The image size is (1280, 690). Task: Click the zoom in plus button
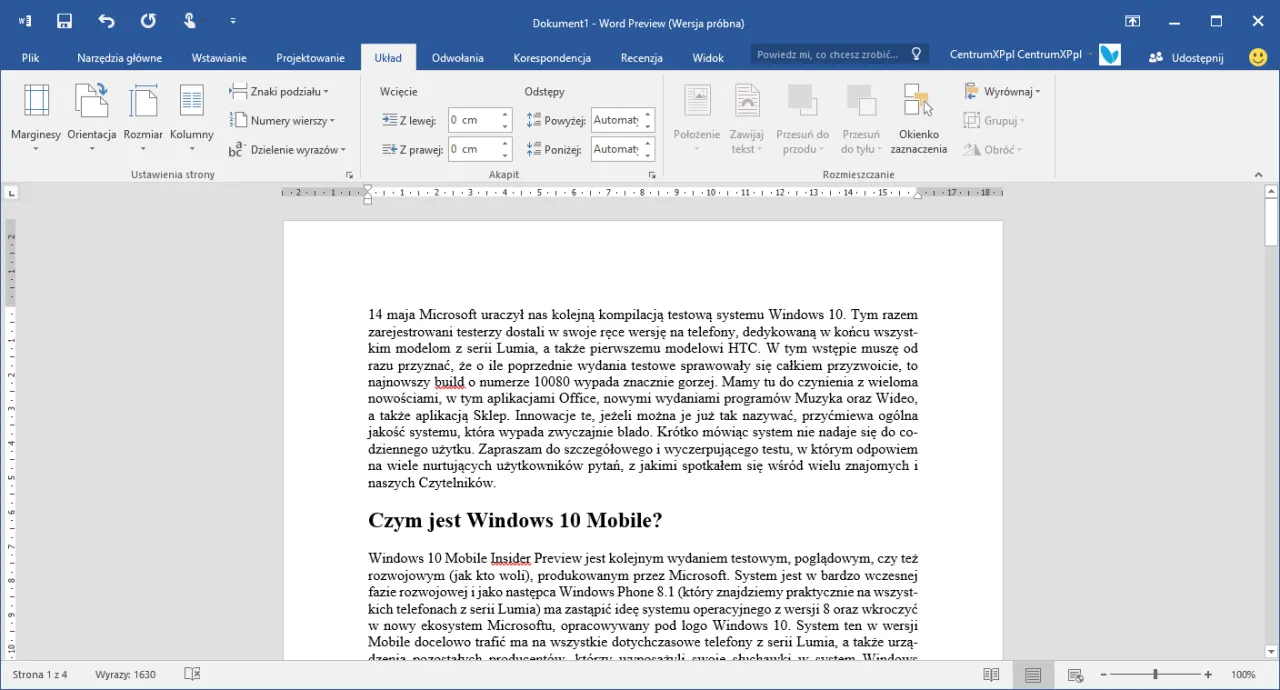pyautogui.click(x=1208, y=675)
